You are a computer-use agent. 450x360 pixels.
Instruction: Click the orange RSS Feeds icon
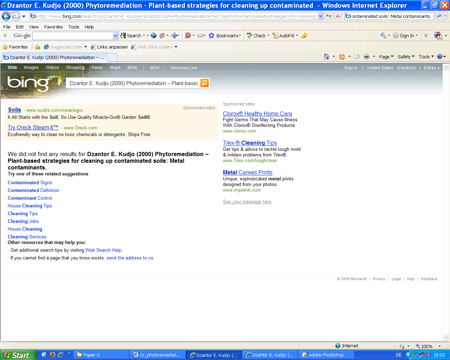(x=342, y=57)
